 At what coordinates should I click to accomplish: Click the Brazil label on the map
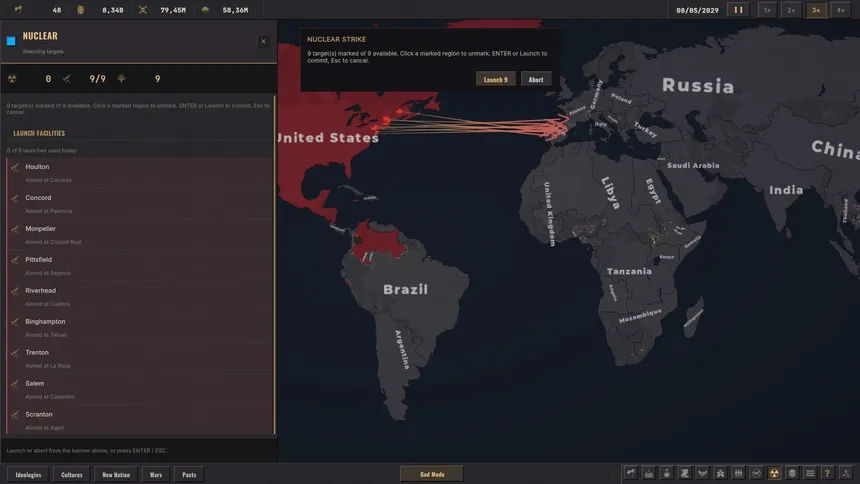(405, 289)
